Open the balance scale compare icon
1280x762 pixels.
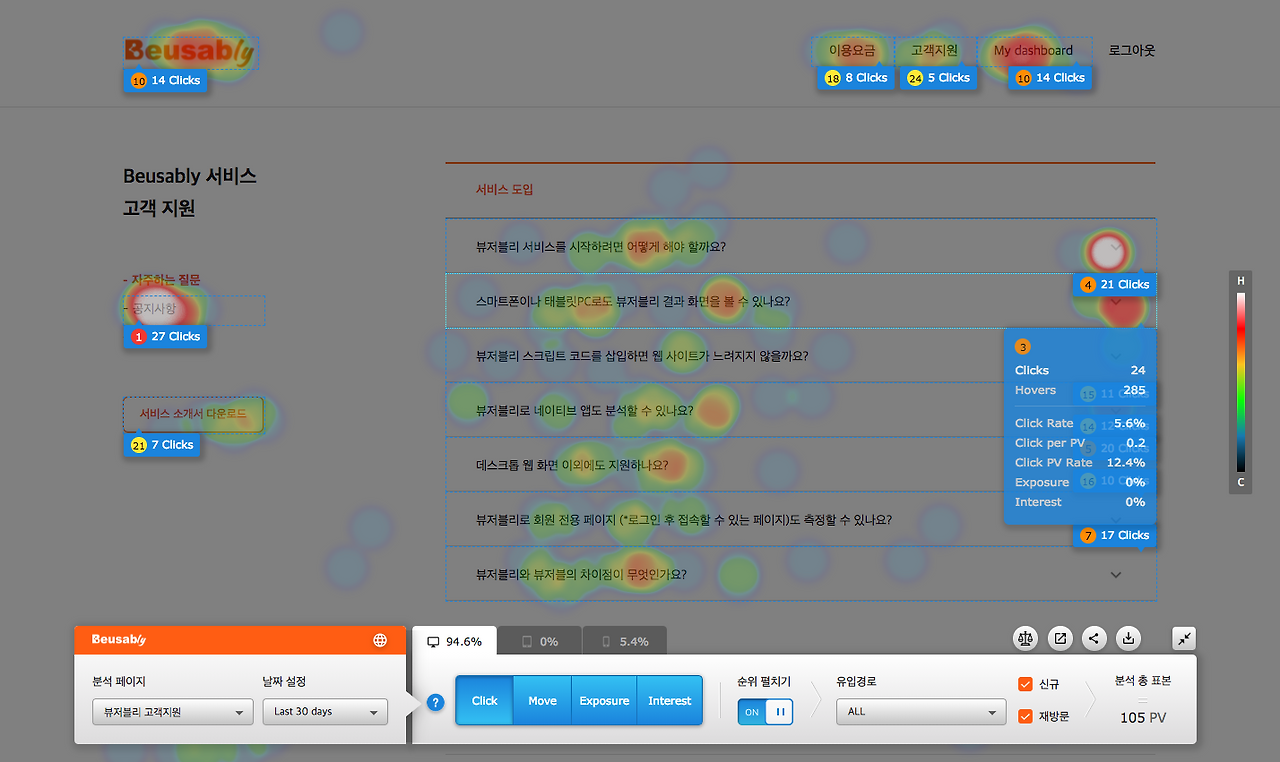1025,638
